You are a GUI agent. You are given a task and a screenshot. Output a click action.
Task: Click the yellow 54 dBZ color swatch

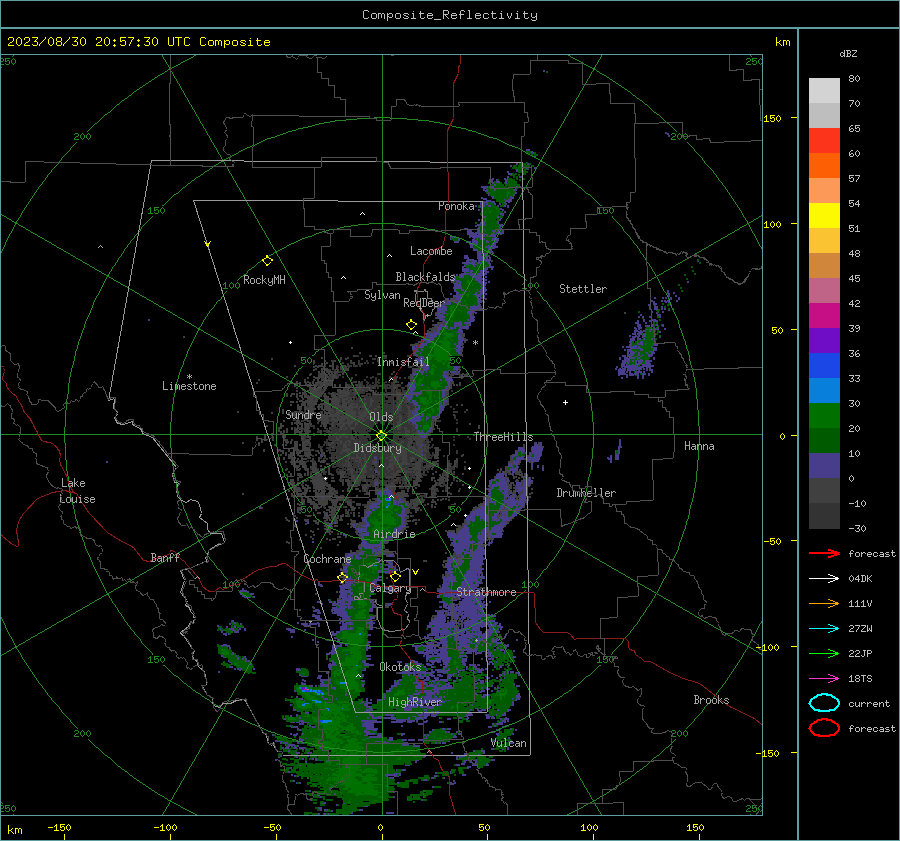(824, 216)
